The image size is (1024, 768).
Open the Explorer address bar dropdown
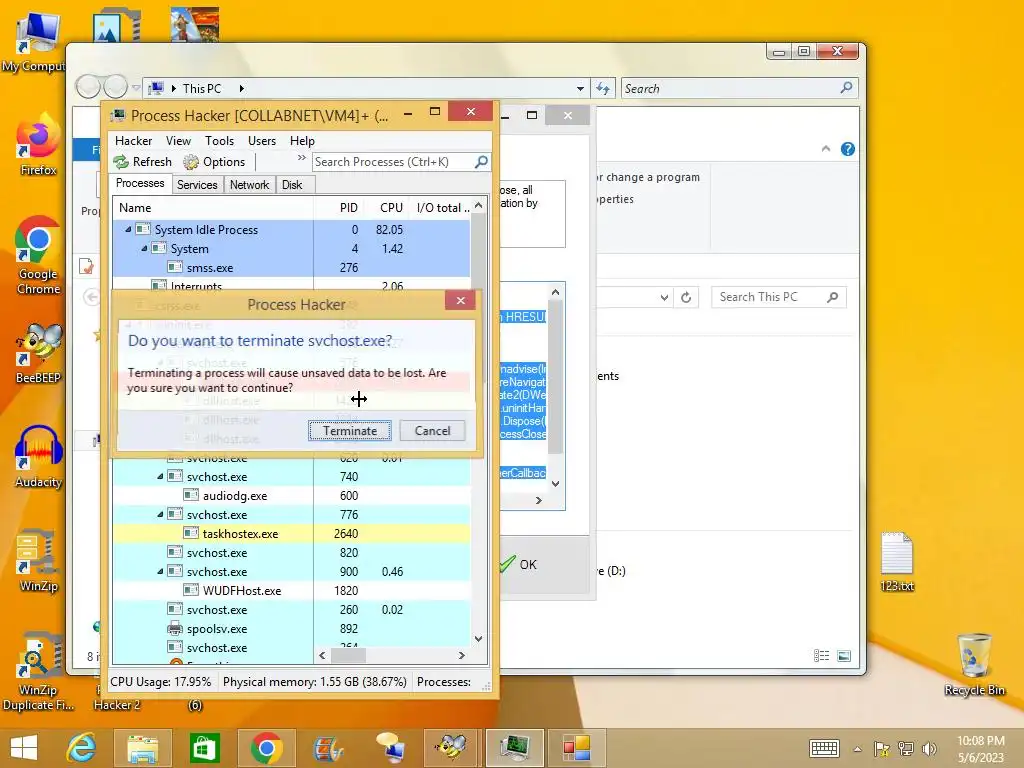tap(580, 88)
